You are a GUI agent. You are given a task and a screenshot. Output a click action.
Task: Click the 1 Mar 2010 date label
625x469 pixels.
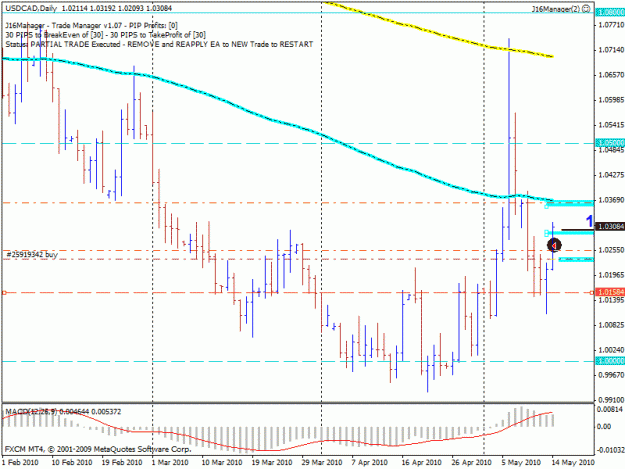170,463
